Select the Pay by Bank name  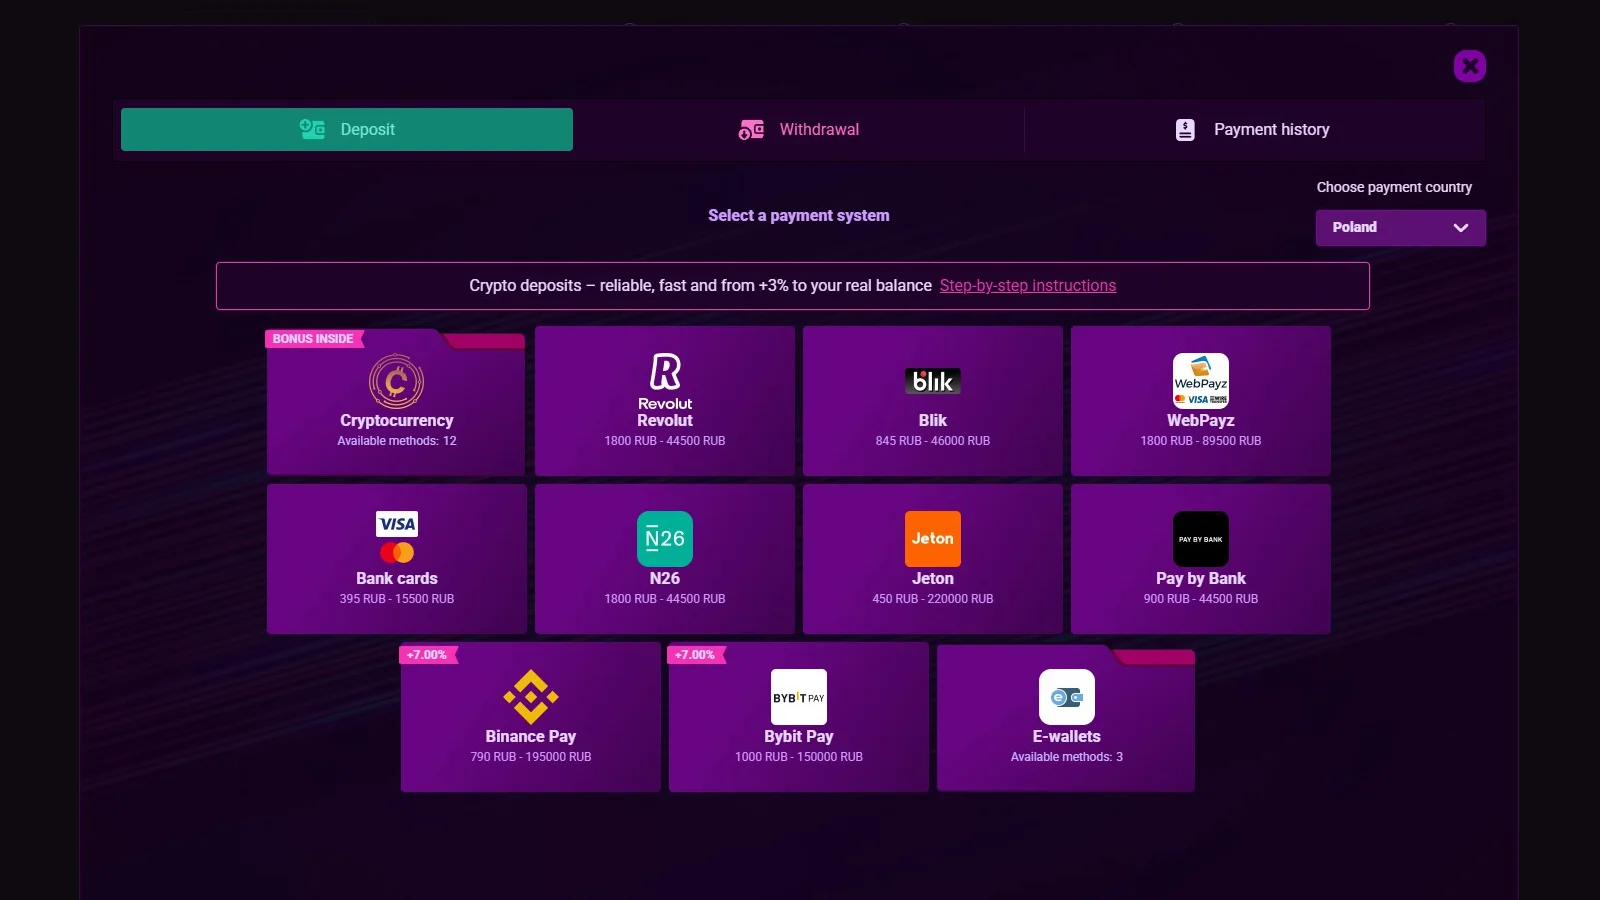1201,579
